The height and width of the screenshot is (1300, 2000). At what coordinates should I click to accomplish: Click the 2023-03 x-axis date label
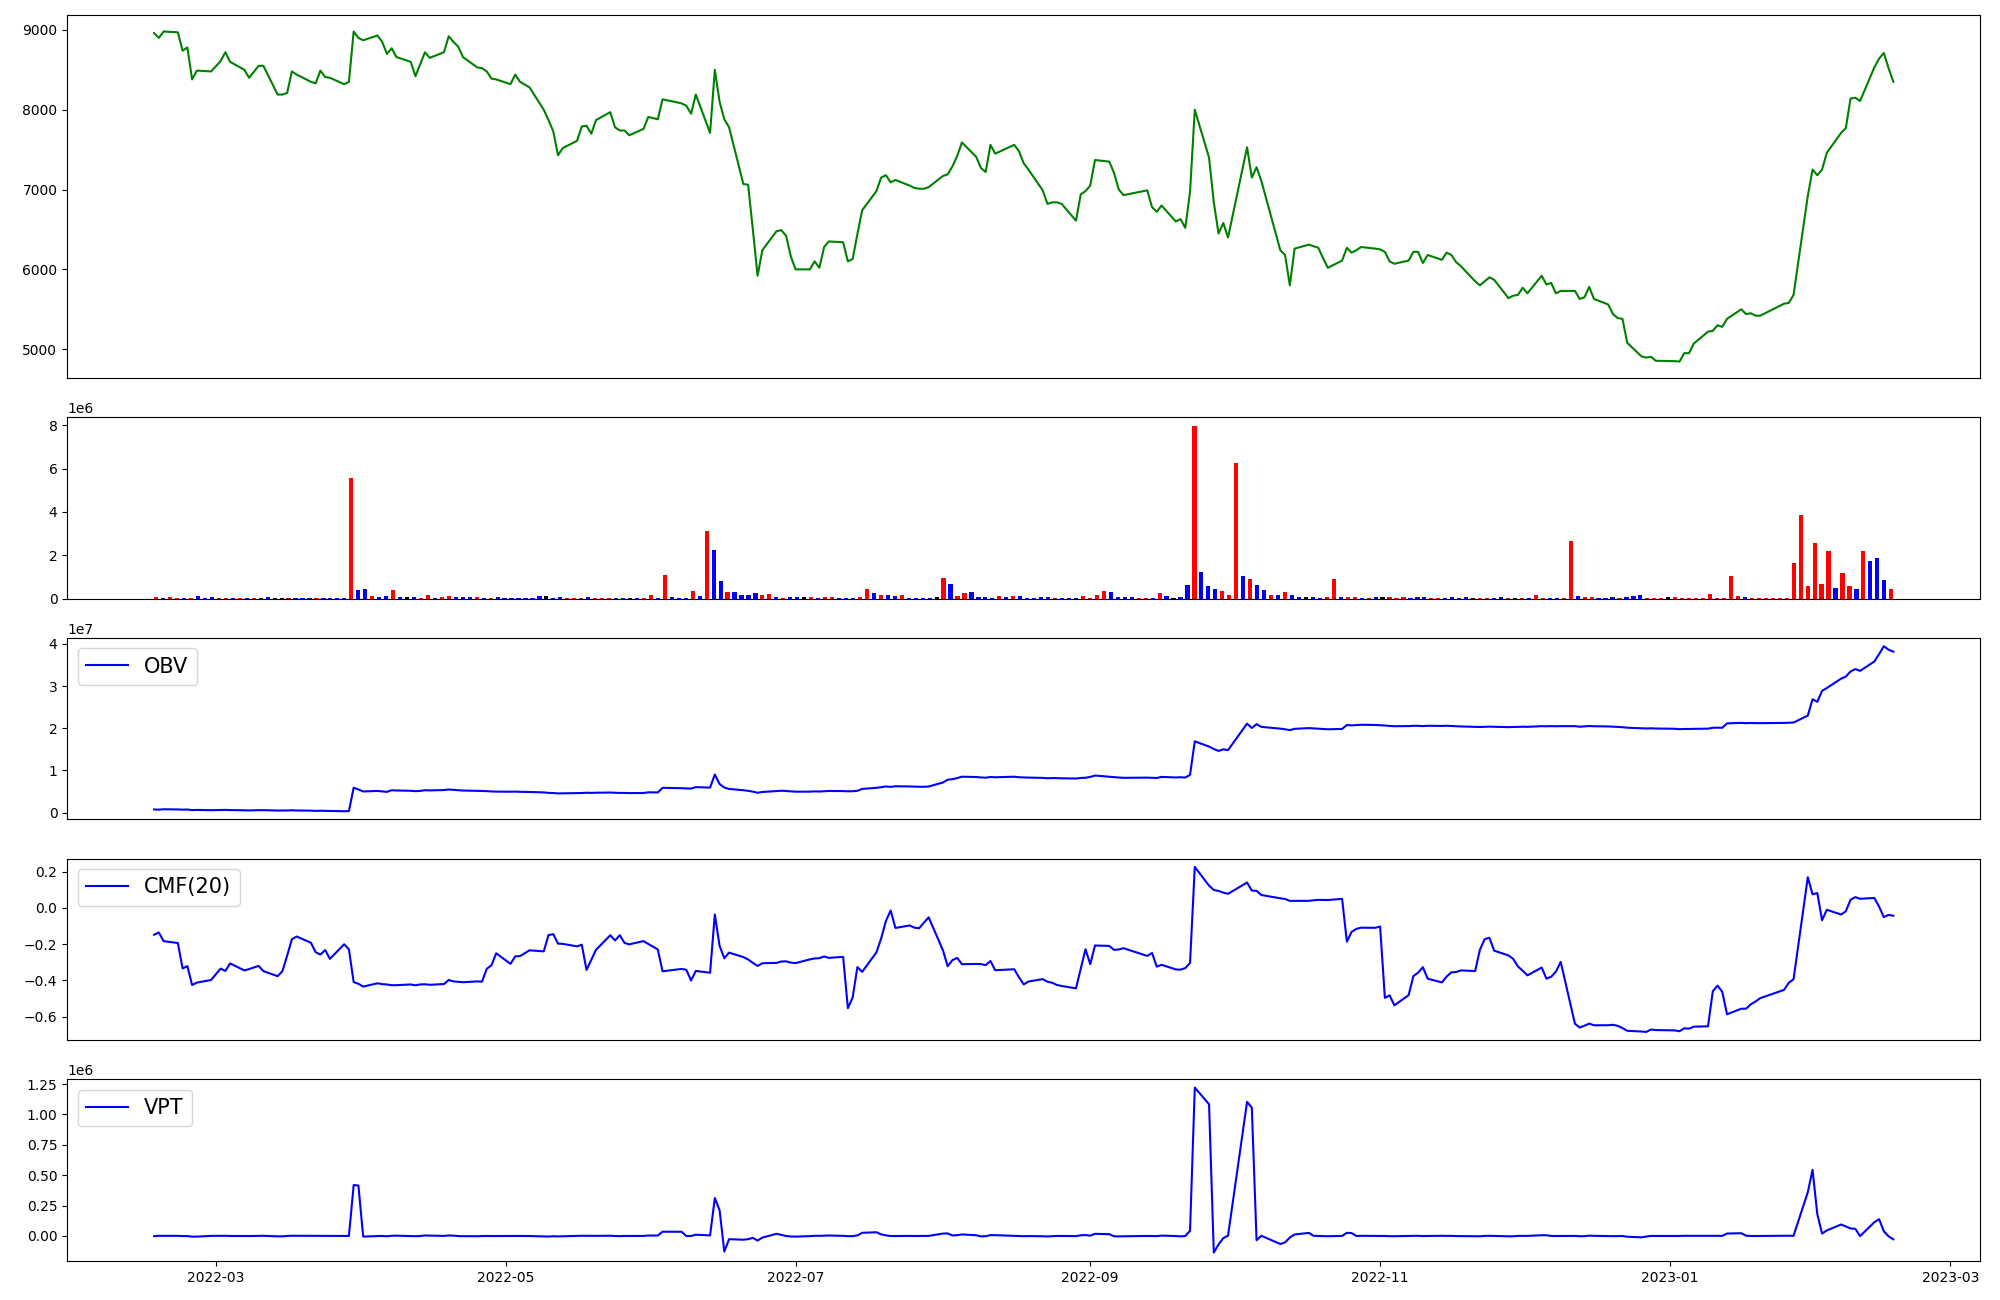coord(1950,1276)
